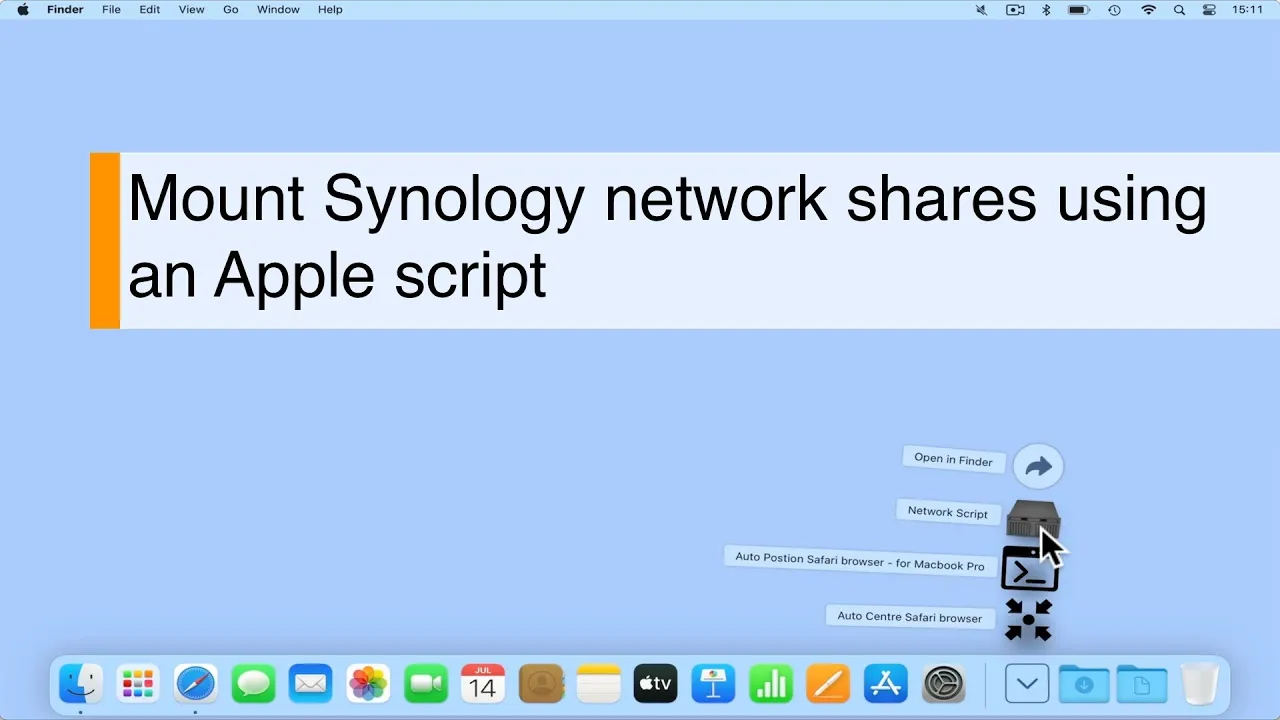
Task: Open the View menu
Action: point(191,10)
